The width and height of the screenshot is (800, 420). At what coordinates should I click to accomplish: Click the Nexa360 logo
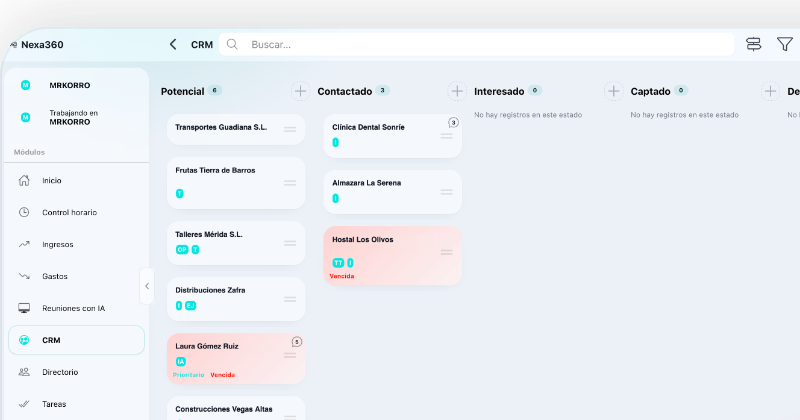[37, 45]
